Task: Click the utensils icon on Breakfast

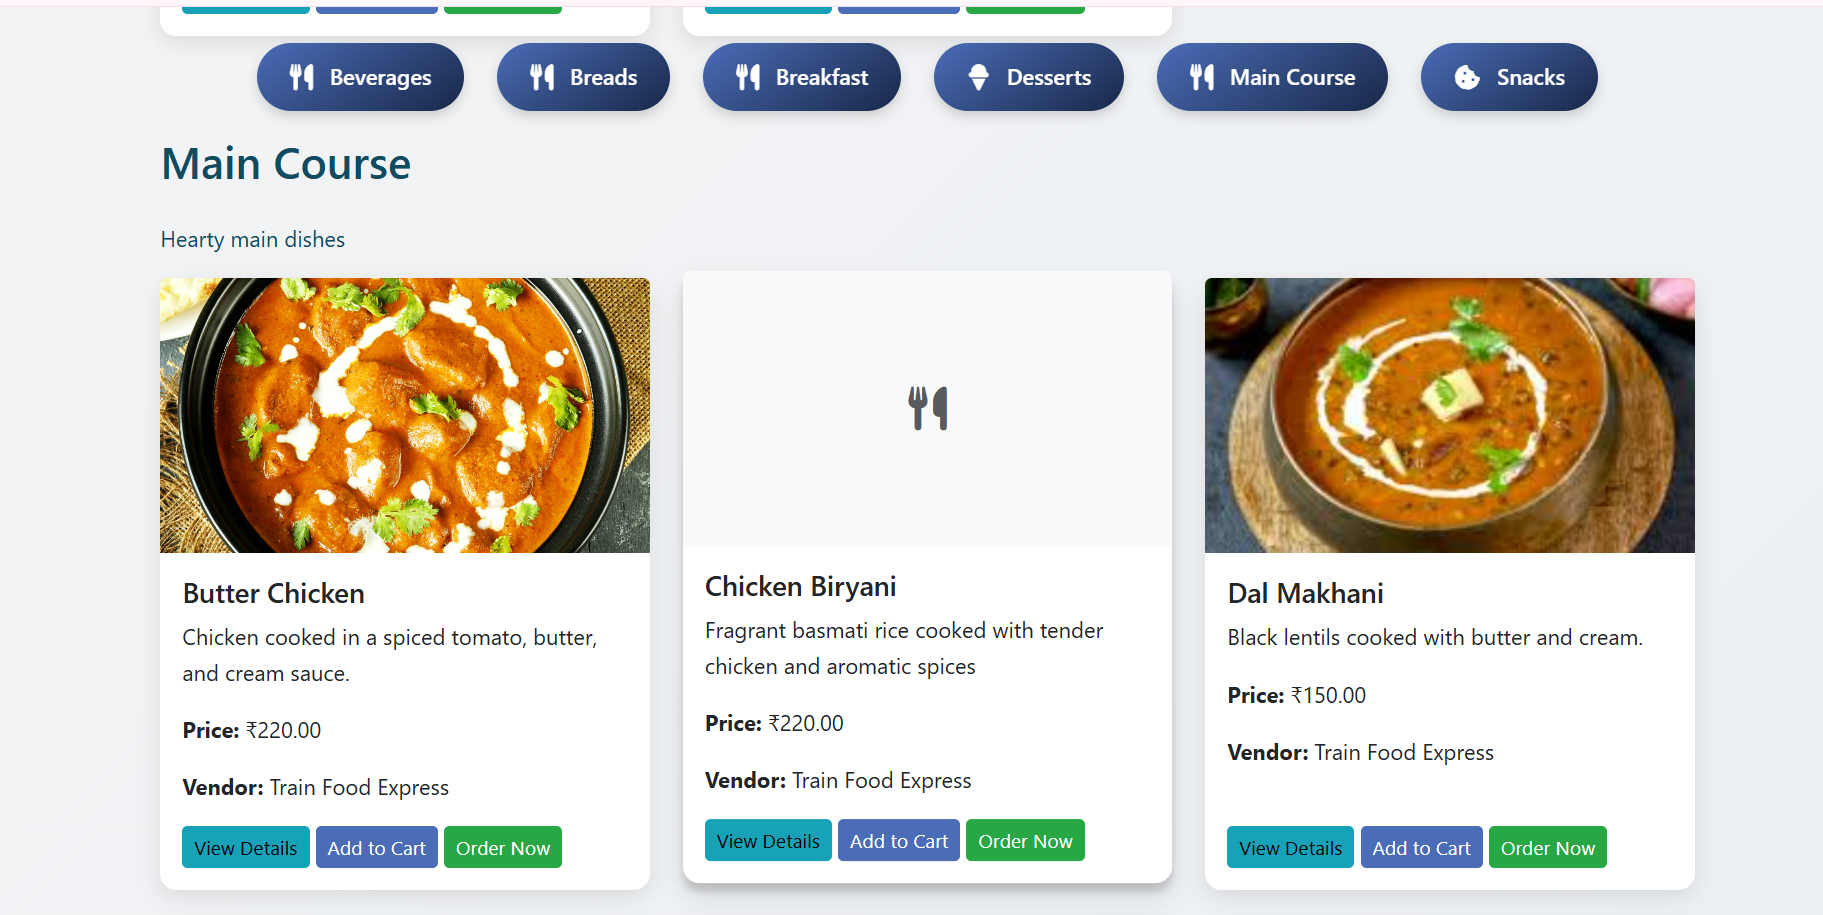Action: tap(748, 77)
